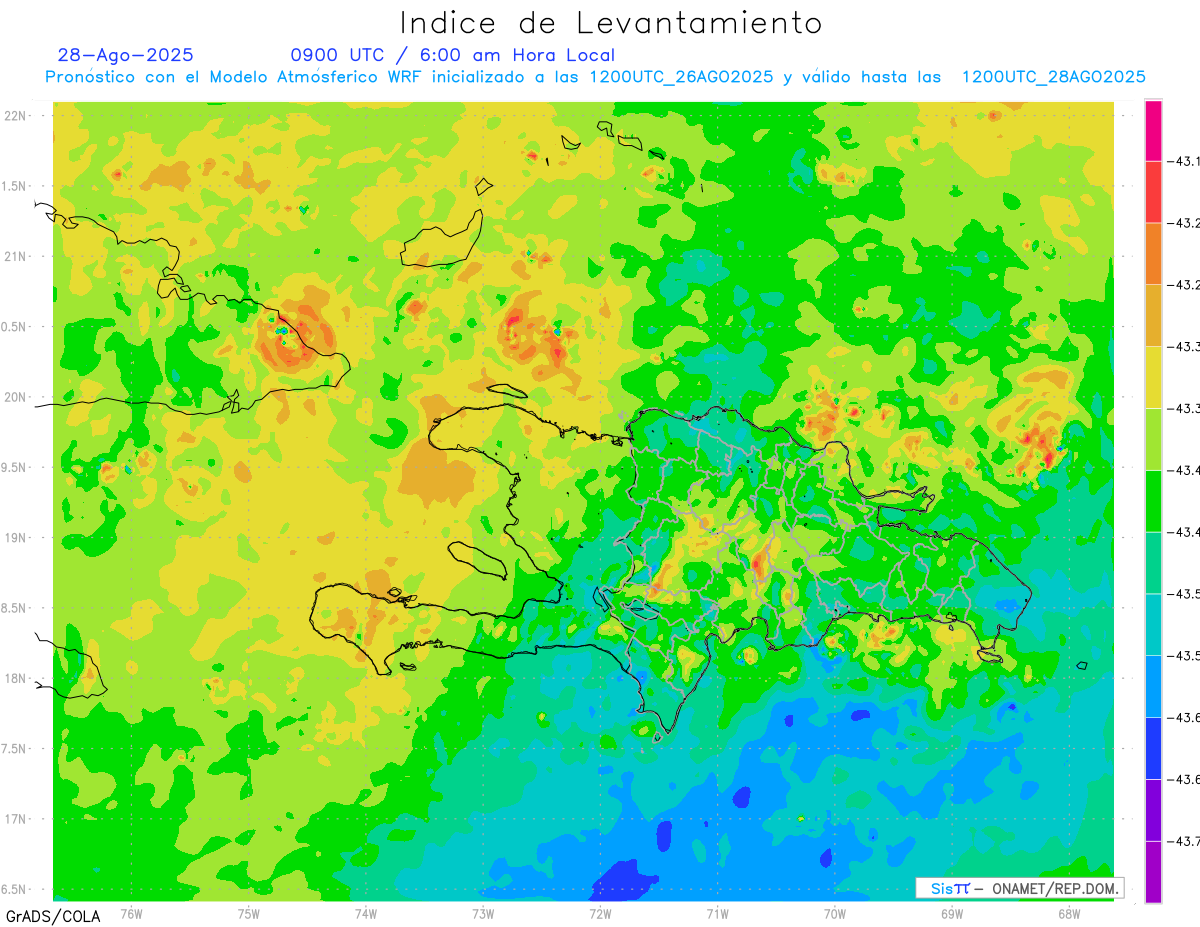Click the WRF forecast description line

point(596,77)
